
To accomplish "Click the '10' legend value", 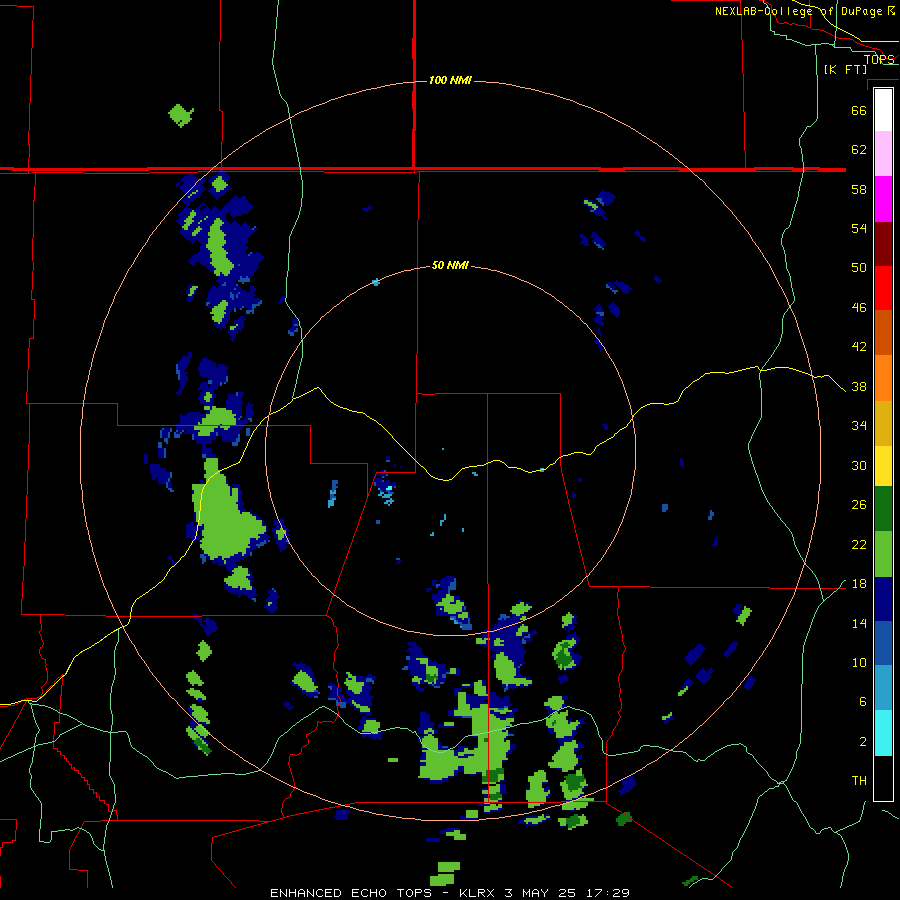I will (x=859, y=663).
